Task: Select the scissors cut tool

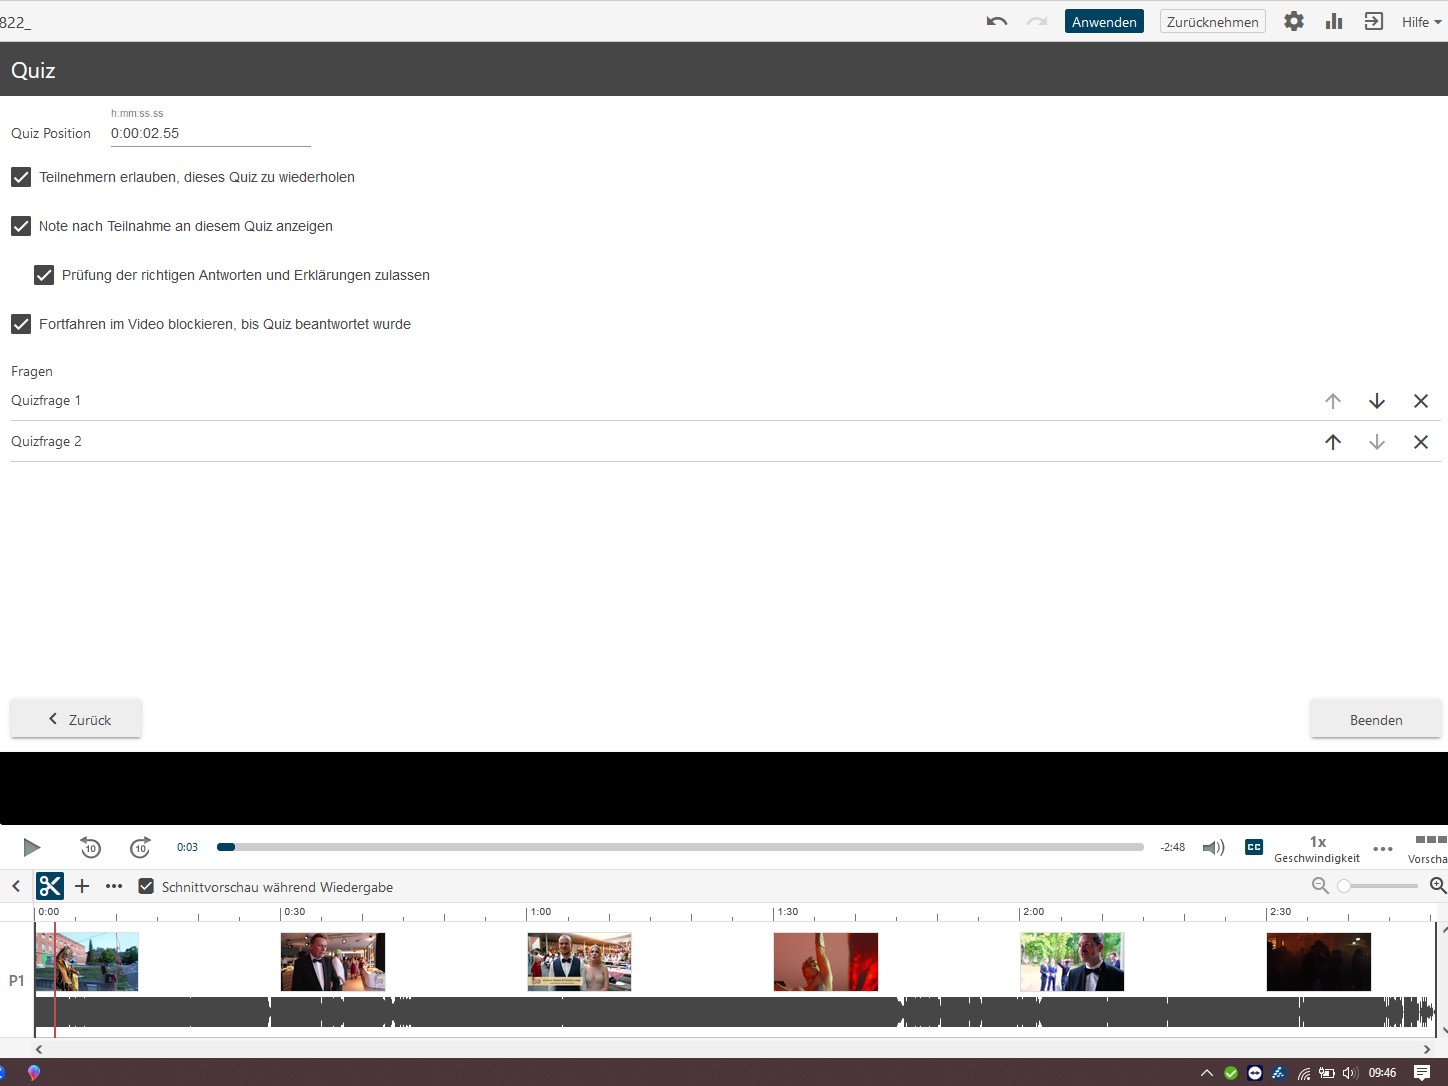Action: click(x=50, y=886)
